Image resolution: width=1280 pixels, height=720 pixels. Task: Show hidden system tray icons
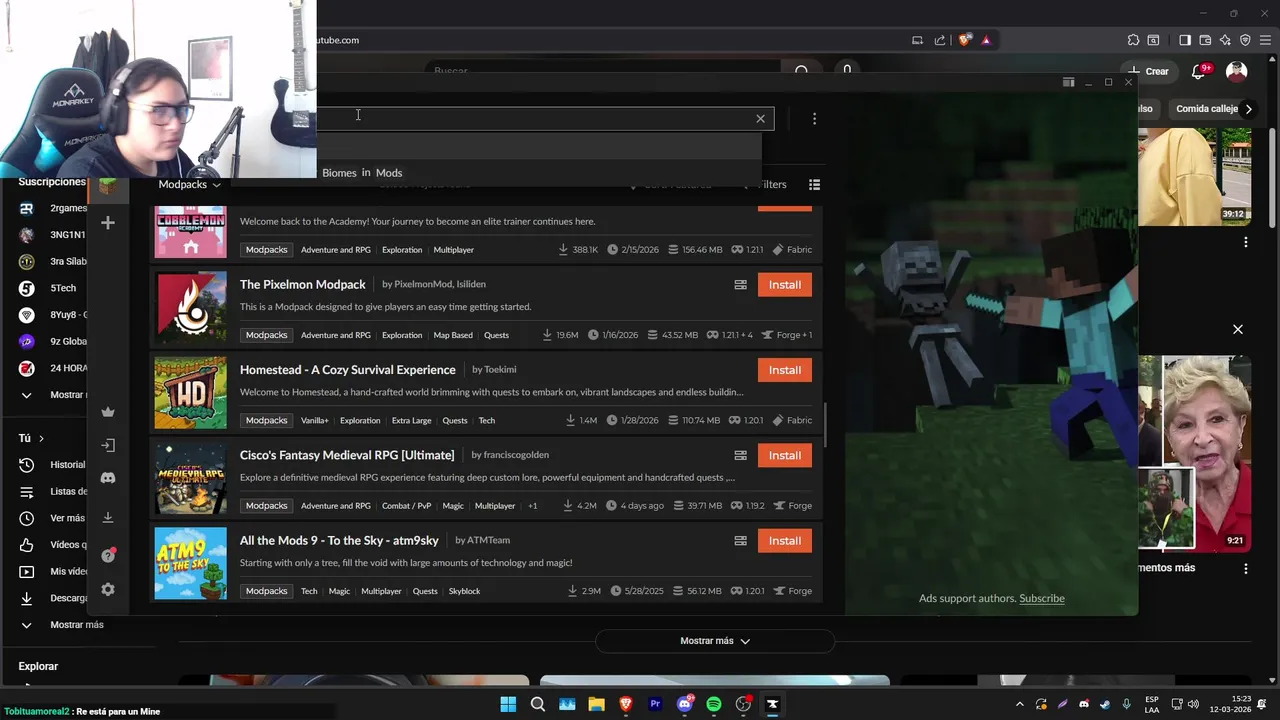1019,704
